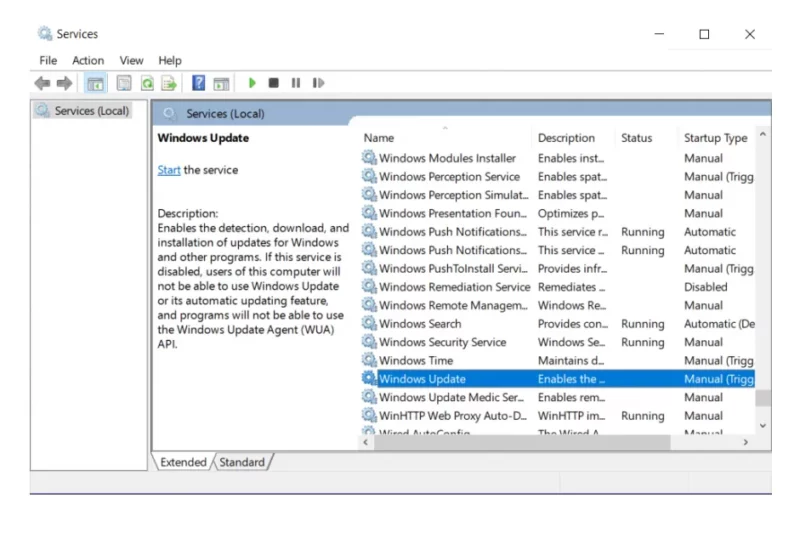800x538 pixels.
Task: Click gear icon of Windows Modules Installer
Action: (x=369, y=157)
